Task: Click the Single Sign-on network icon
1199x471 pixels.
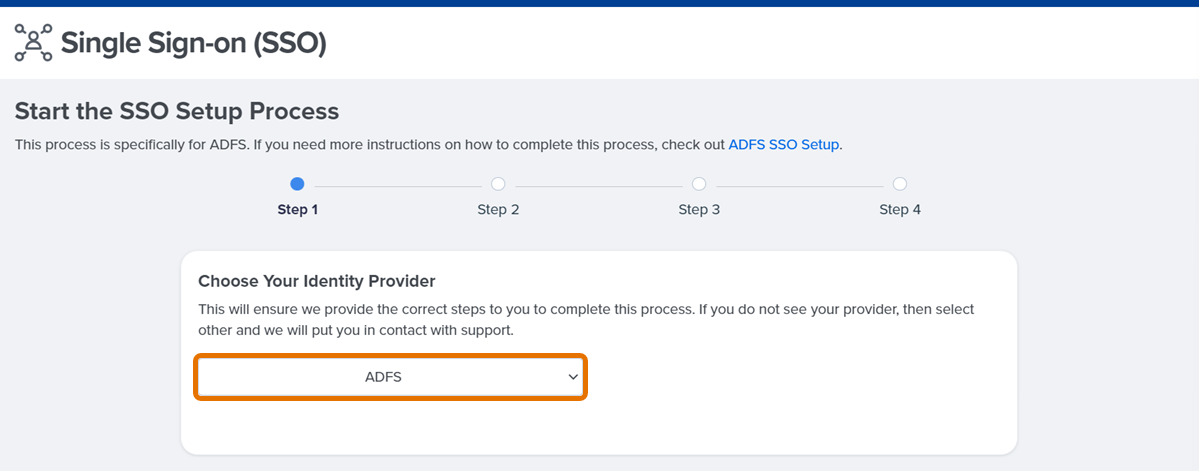Action: pyautogui.click(x=34, y=42)
